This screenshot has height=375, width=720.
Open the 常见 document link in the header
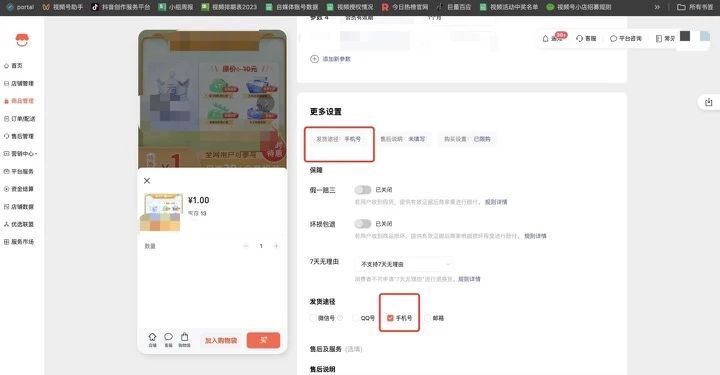tap(665, 39)
